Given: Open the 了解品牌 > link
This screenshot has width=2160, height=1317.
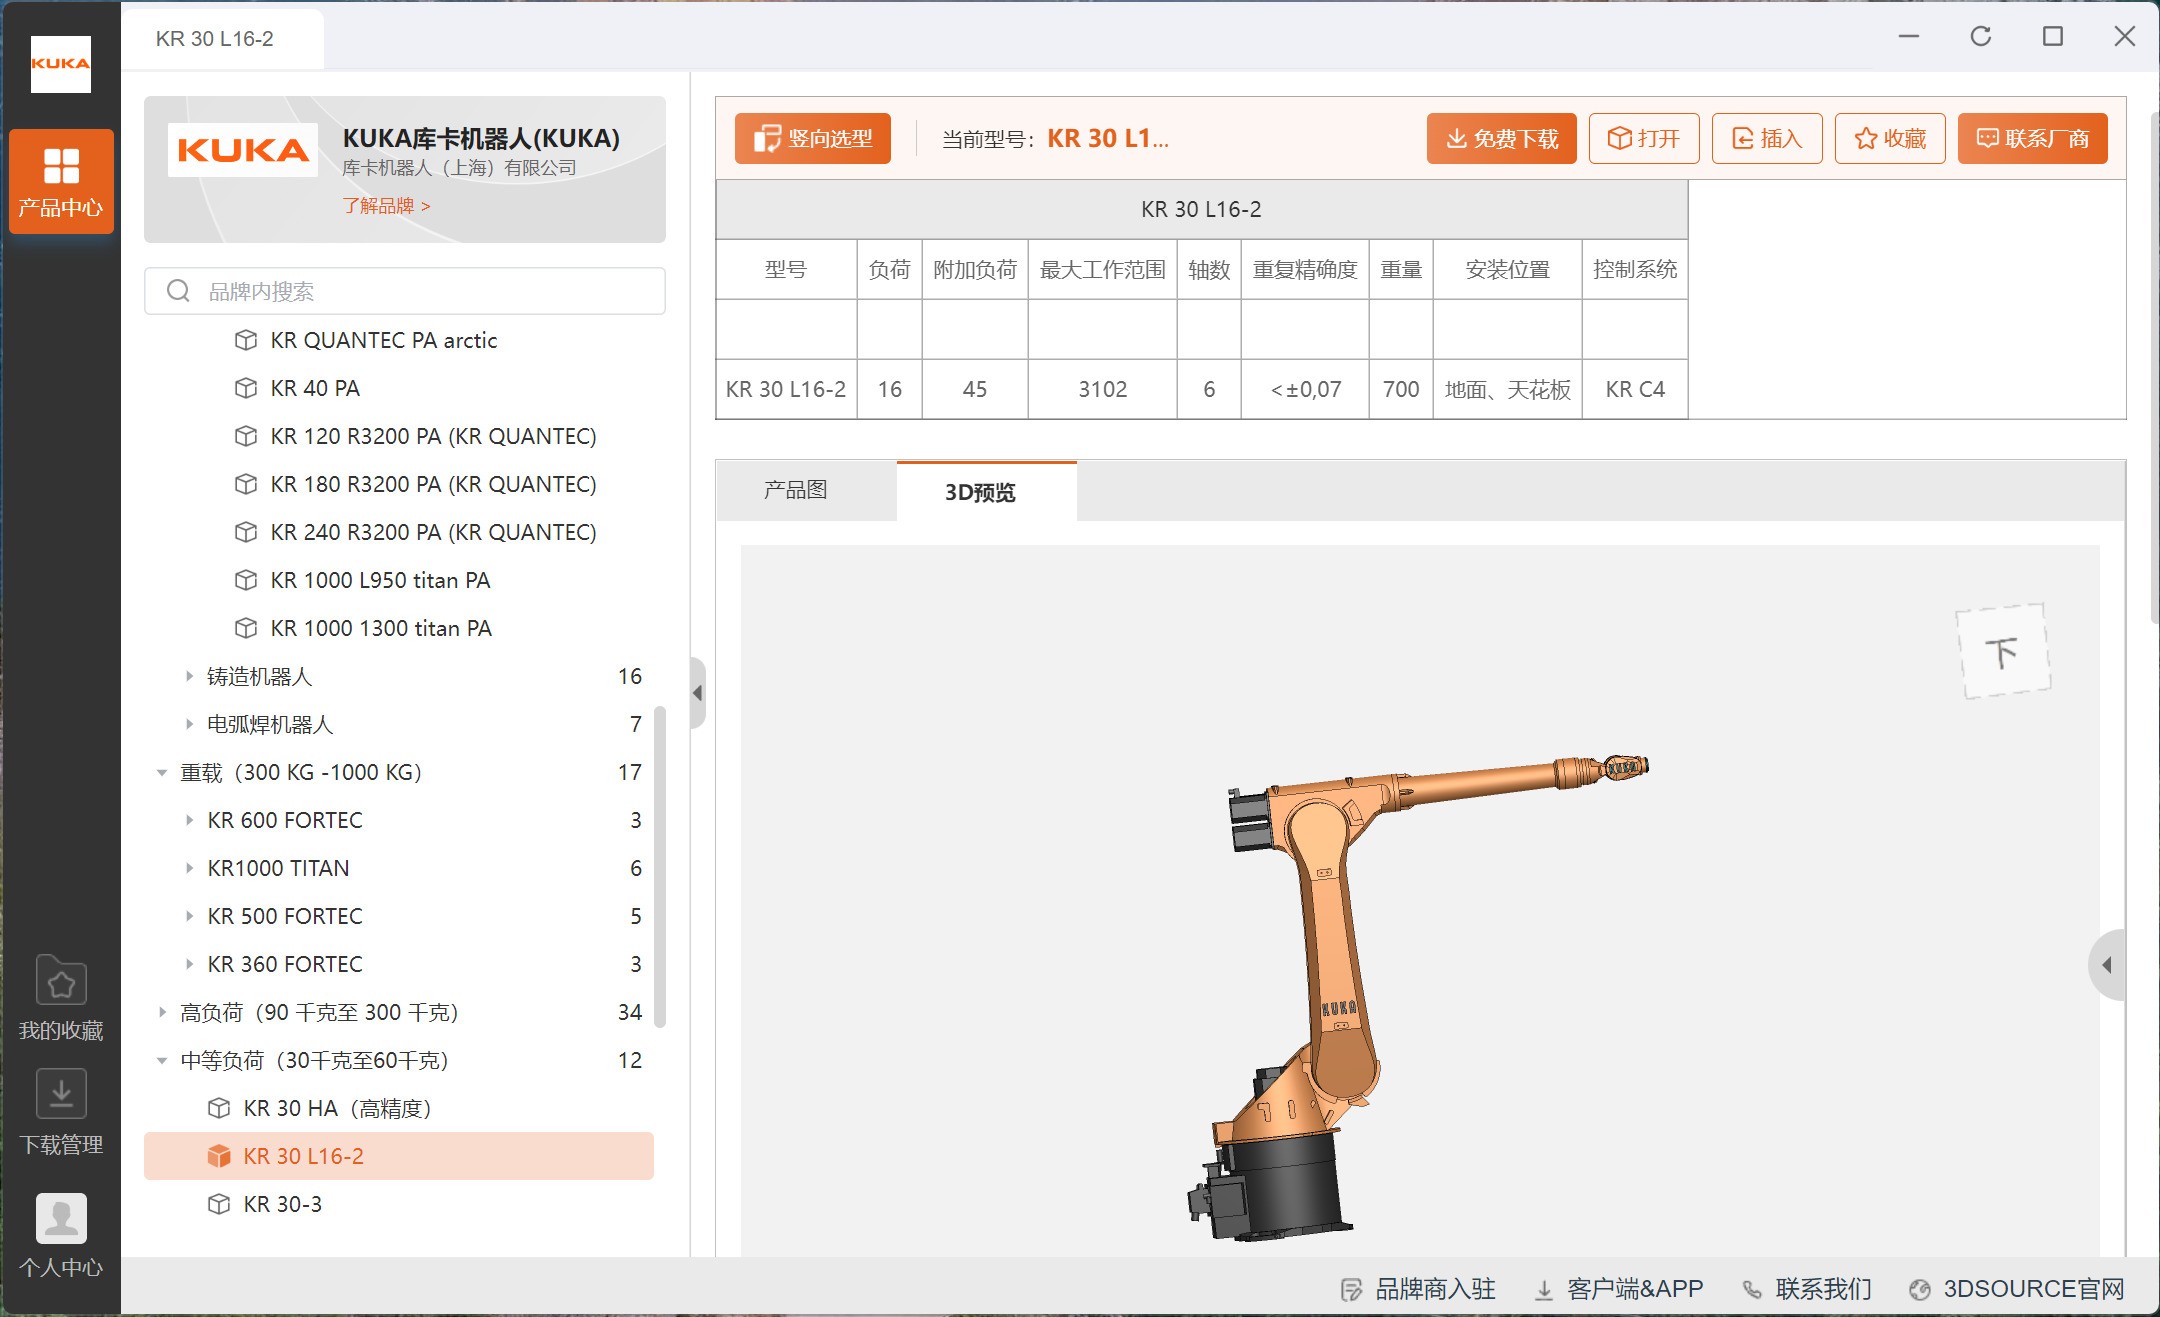Looking at the screenshot, I should pyautogui.click(x=386, y=206).
